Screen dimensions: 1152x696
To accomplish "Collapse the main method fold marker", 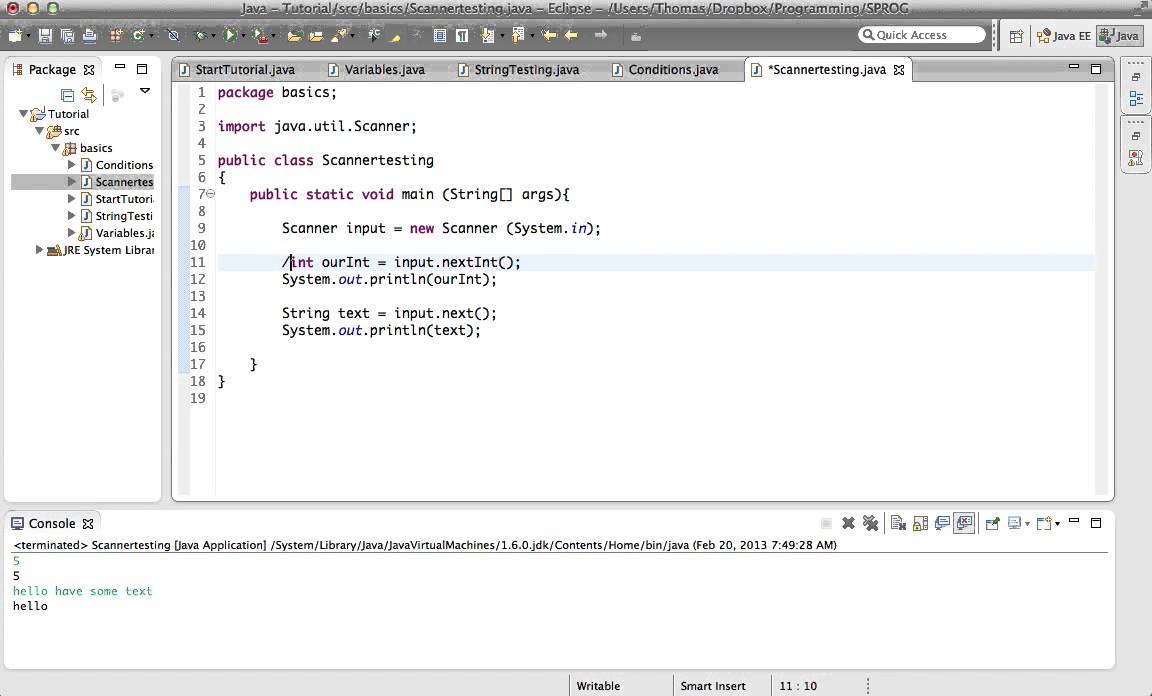I will 210,194.
